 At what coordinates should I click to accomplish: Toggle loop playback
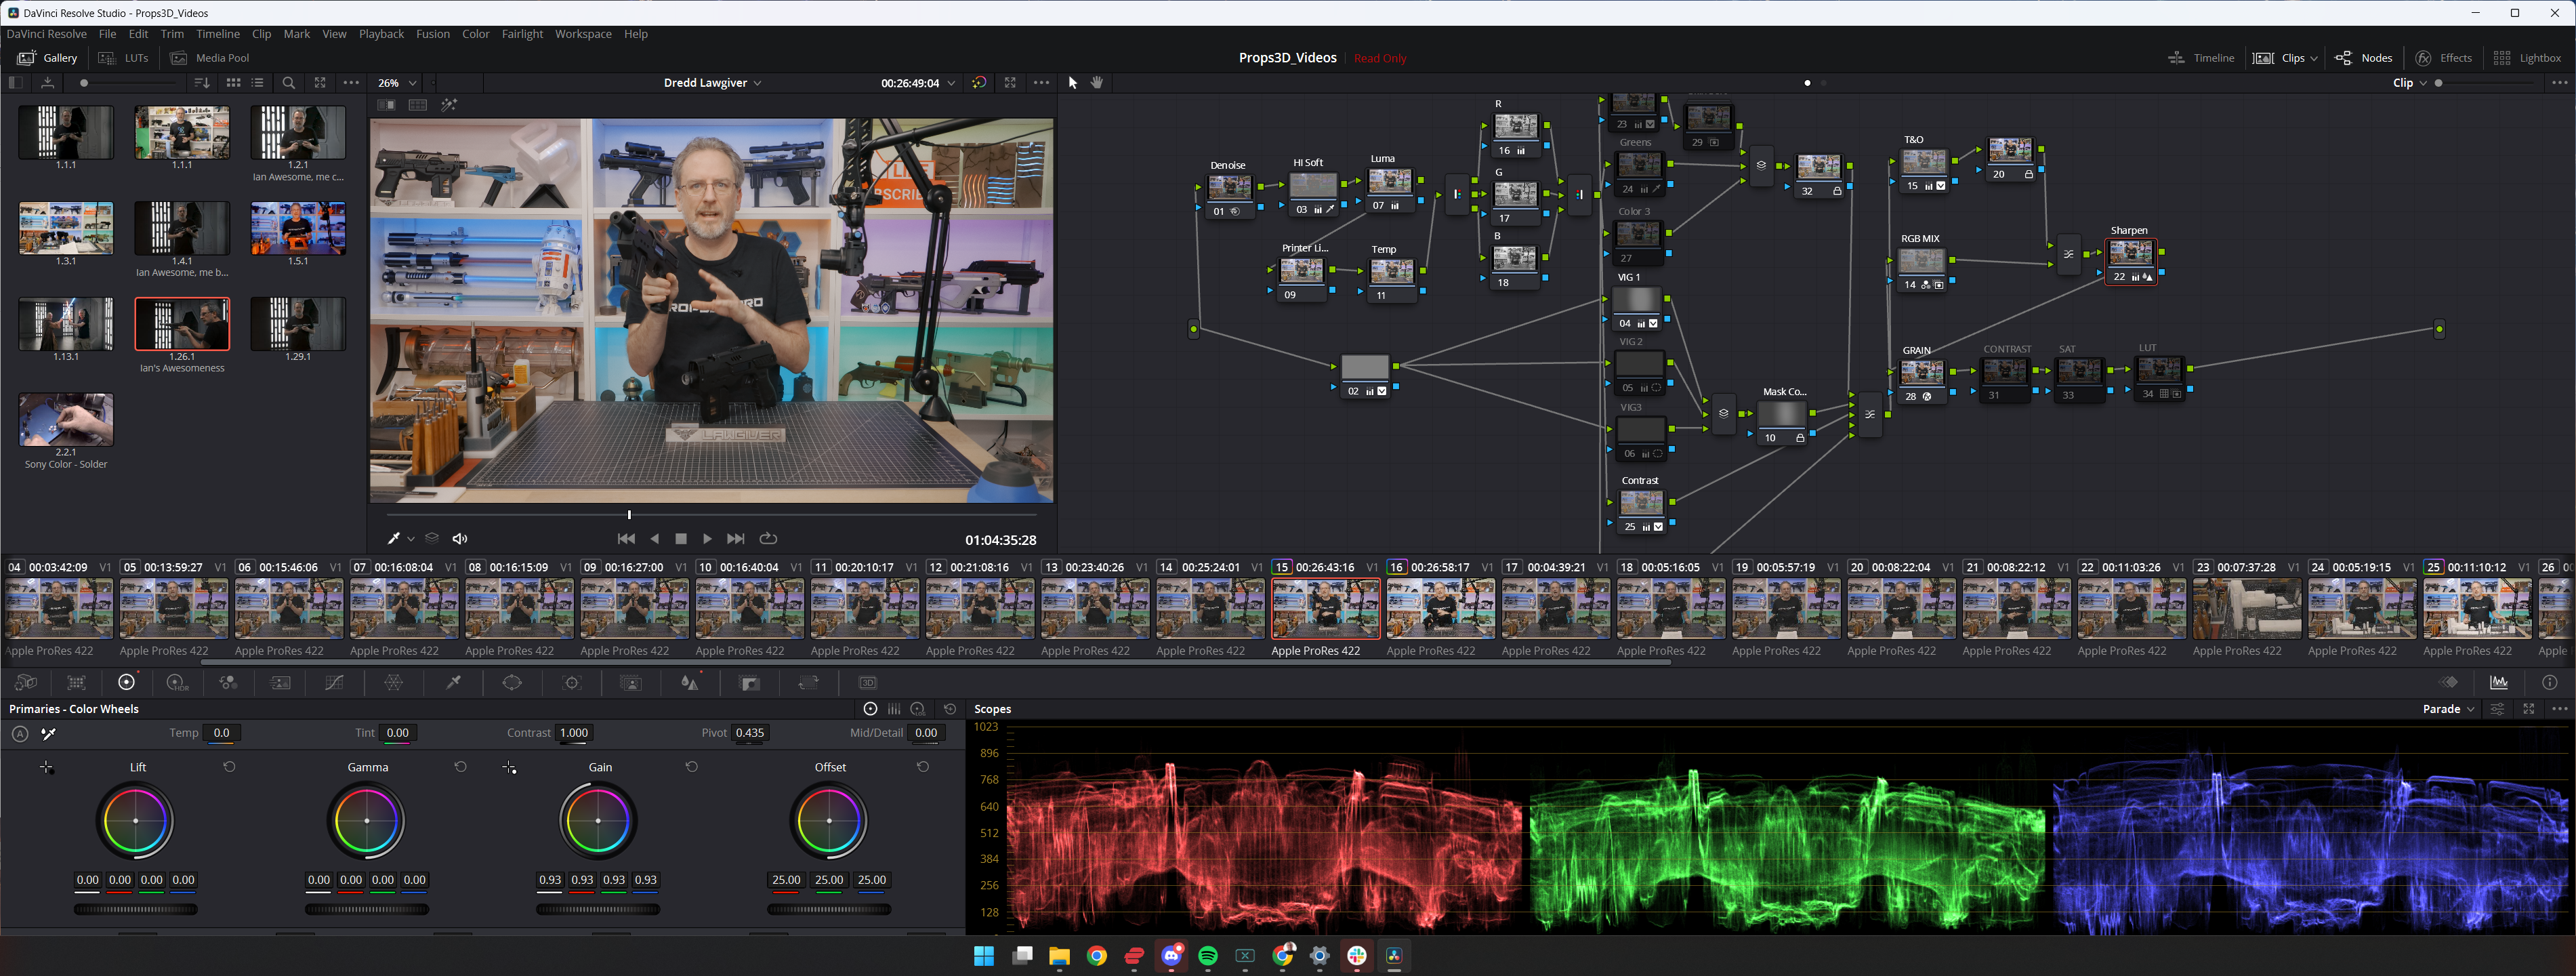(x=768, y=538)
